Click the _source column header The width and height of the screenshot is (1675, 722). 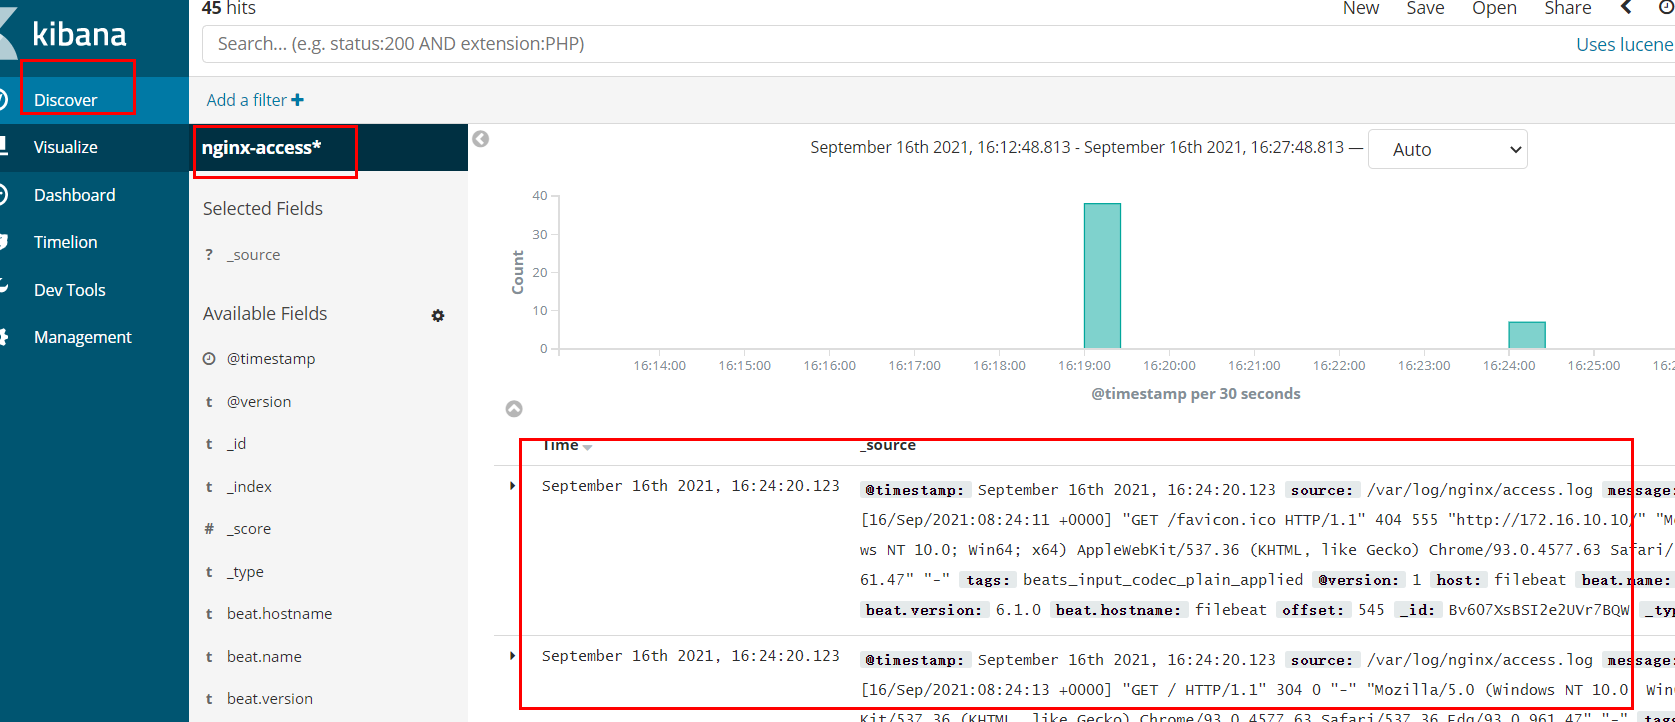tap(888, 446)
